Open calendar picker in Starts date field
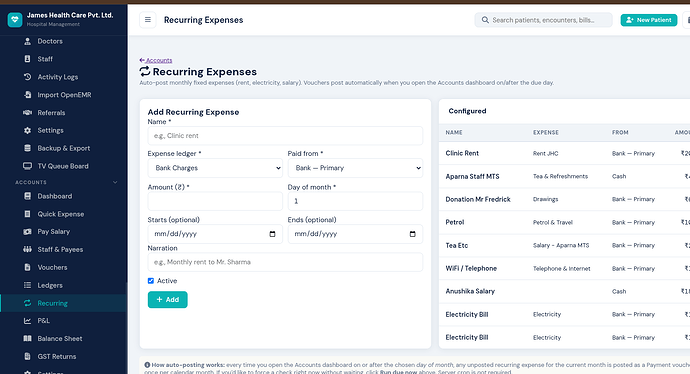 pos(272,234)
